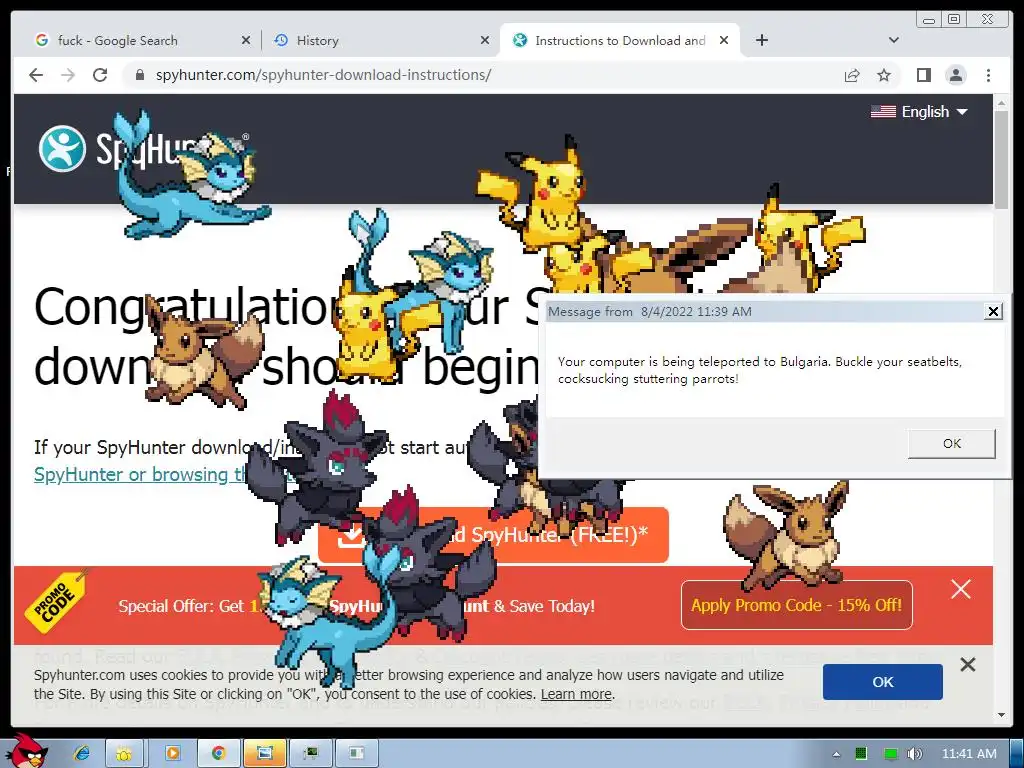Close the Google Search tab
This screenshot has height=768, width=1024.
pos(246,40)
